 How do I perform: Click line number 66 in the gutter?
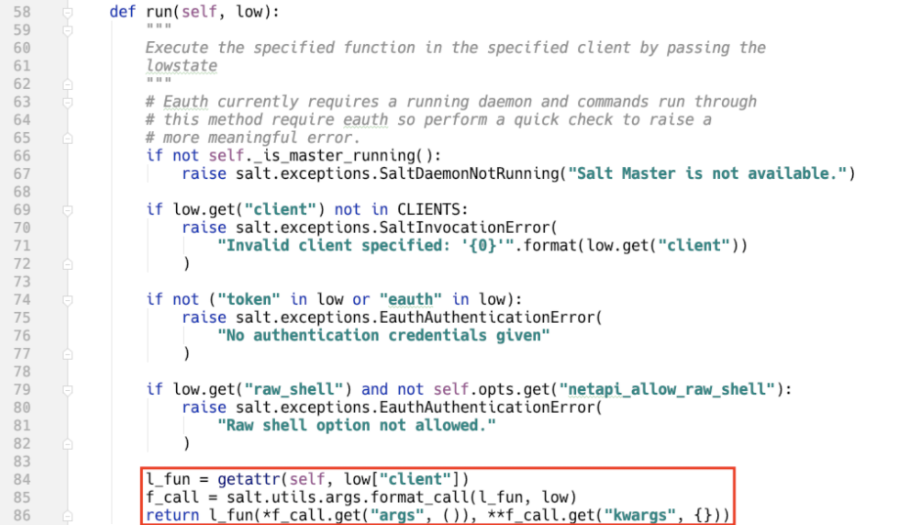click(20, 155)
